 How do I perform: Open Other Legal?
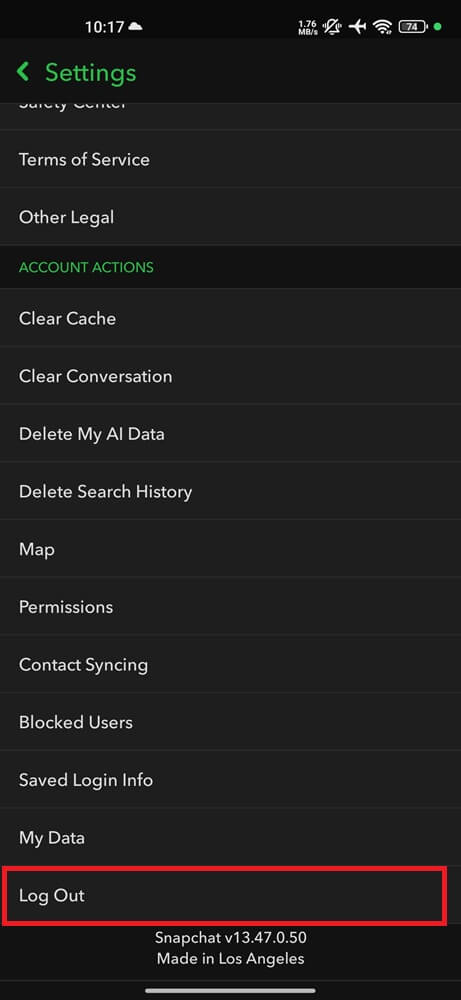pyautogui.click(x=230, y=217)
